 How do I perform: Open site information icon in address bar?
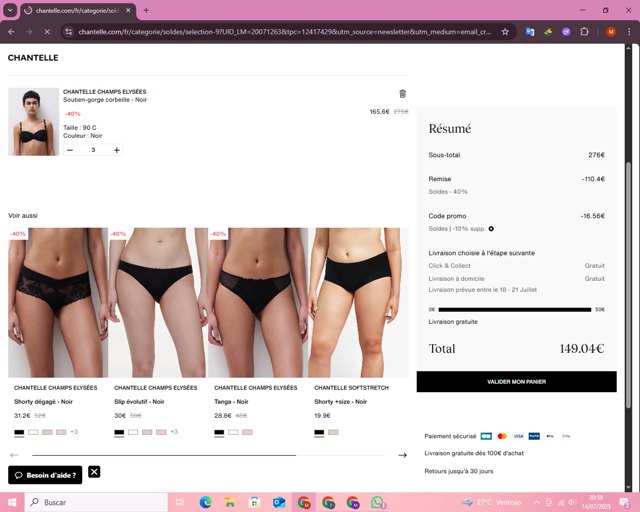click(x=69, y=31)
